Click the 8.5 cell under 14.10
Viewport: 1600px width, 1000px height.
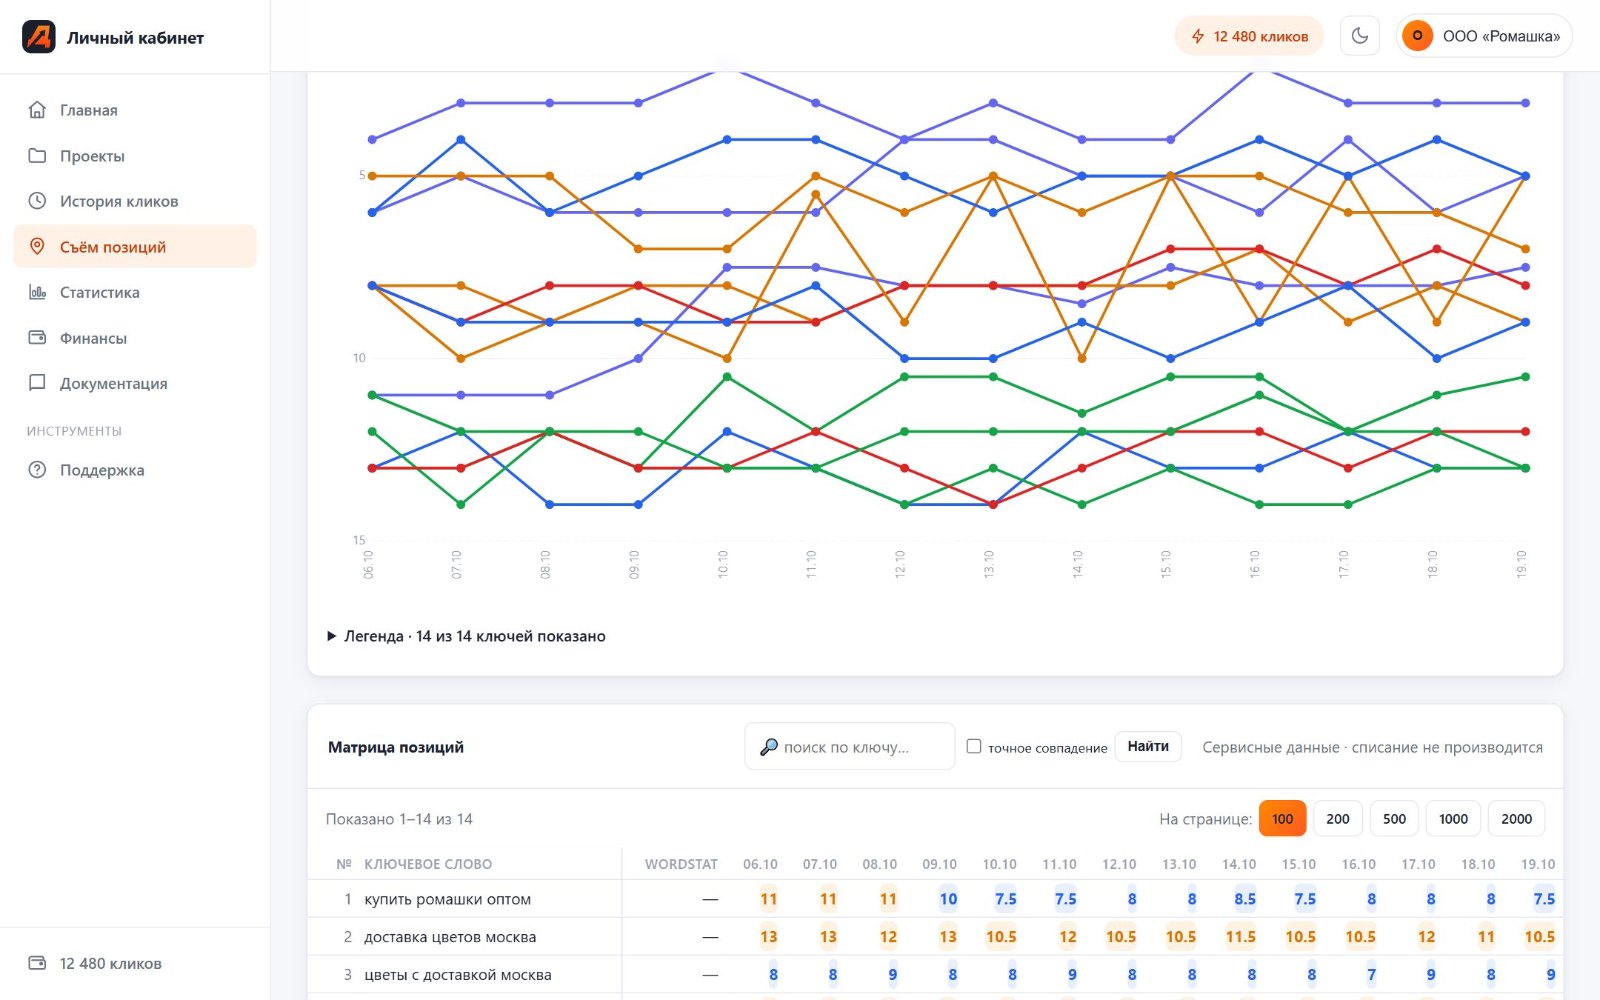[x=1245, y=899]
